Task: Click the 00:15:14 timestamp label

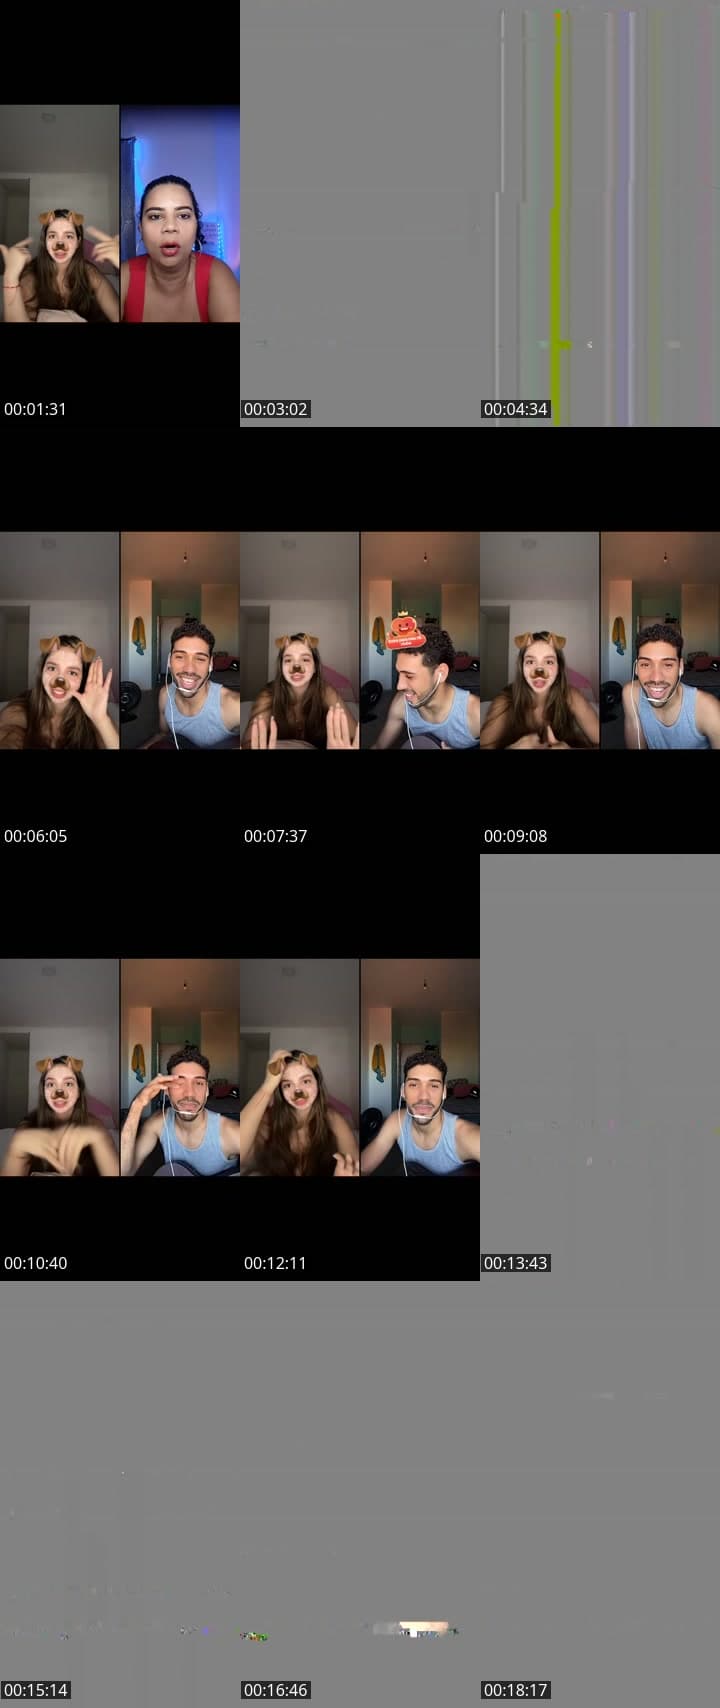Action: pyautogui.click(x=36, y=1690)
